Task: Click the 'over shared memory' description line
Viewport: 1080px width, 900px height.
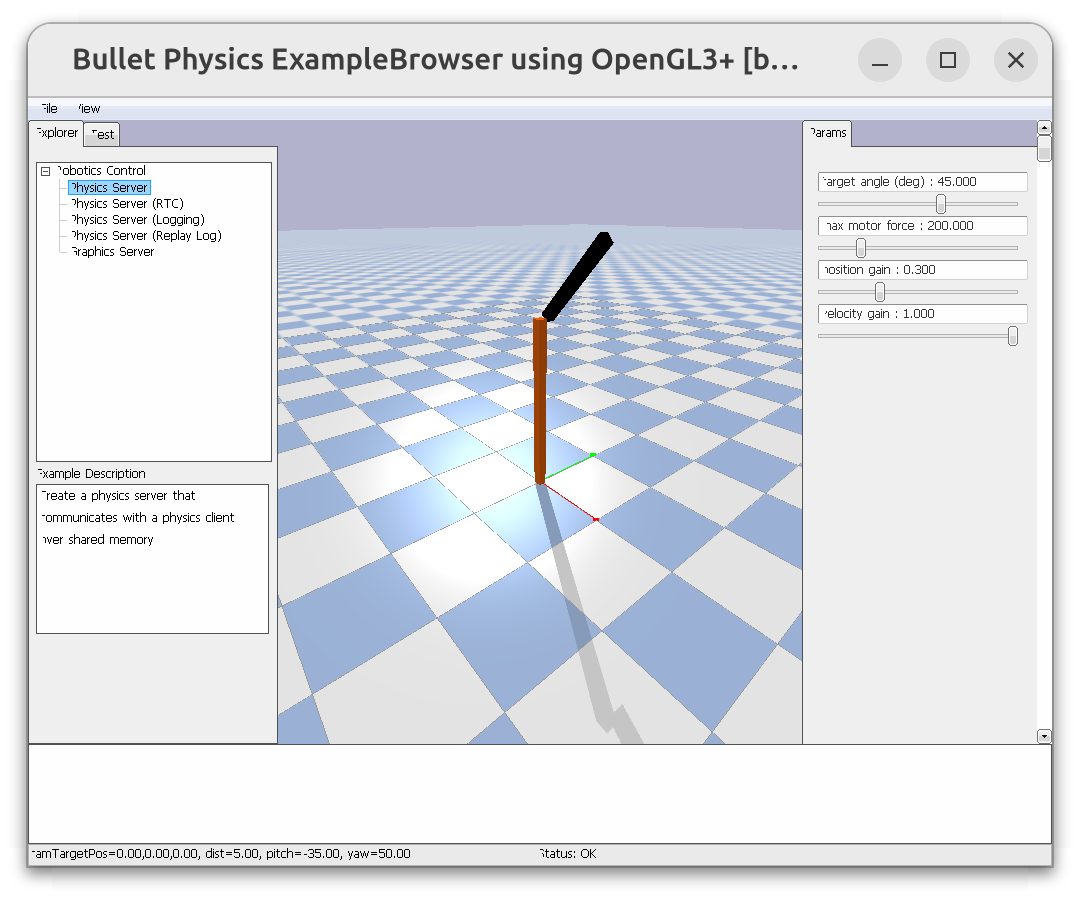Action: tap(97, 540)
